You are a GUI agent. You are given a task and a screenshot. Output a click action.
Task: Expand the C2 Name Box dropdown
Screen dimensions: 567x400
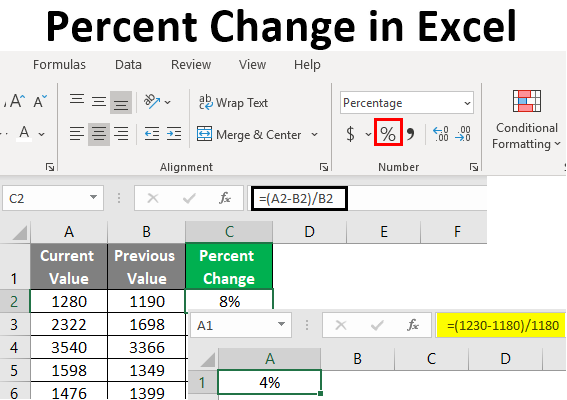tap(93, 197)
